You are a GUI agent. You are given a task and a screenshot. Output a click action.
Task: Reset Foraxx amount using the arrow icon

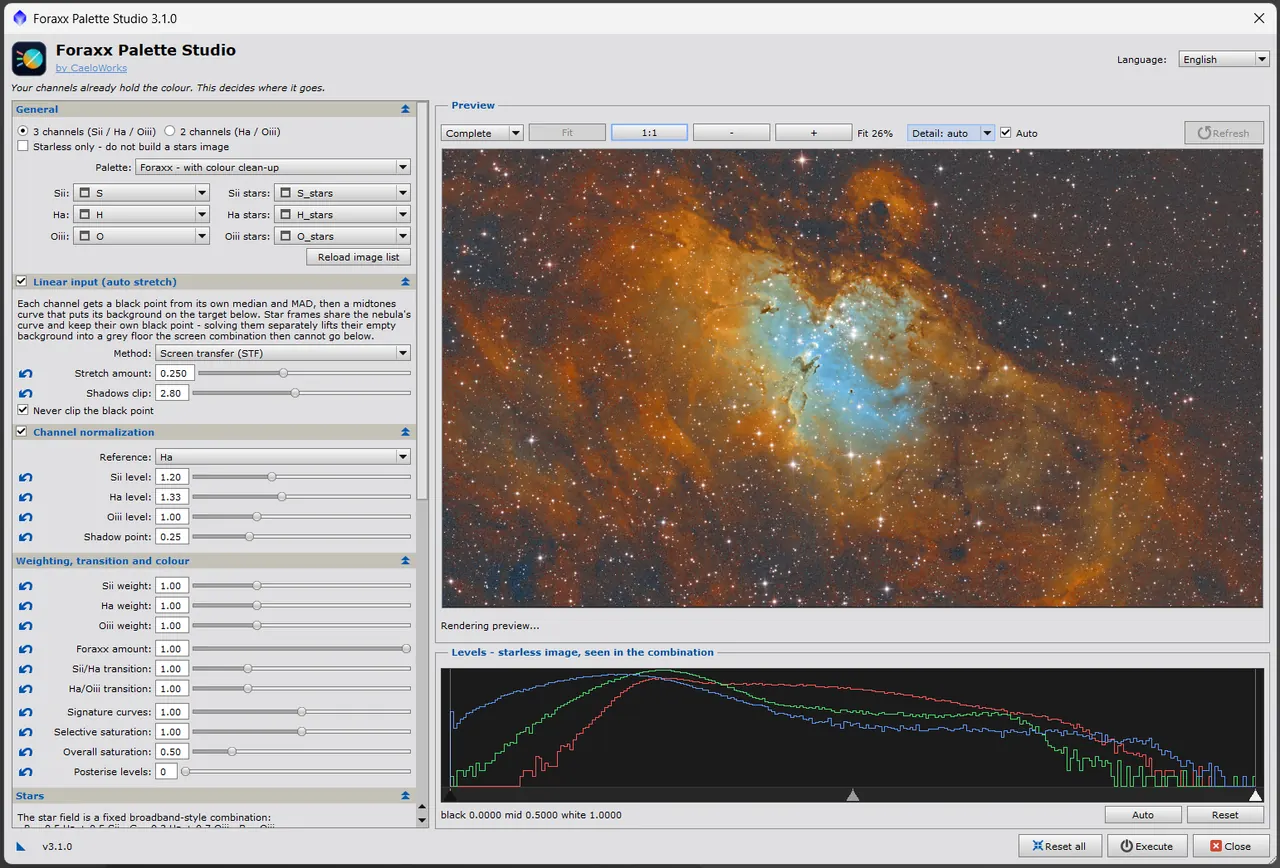coord(26,650)
